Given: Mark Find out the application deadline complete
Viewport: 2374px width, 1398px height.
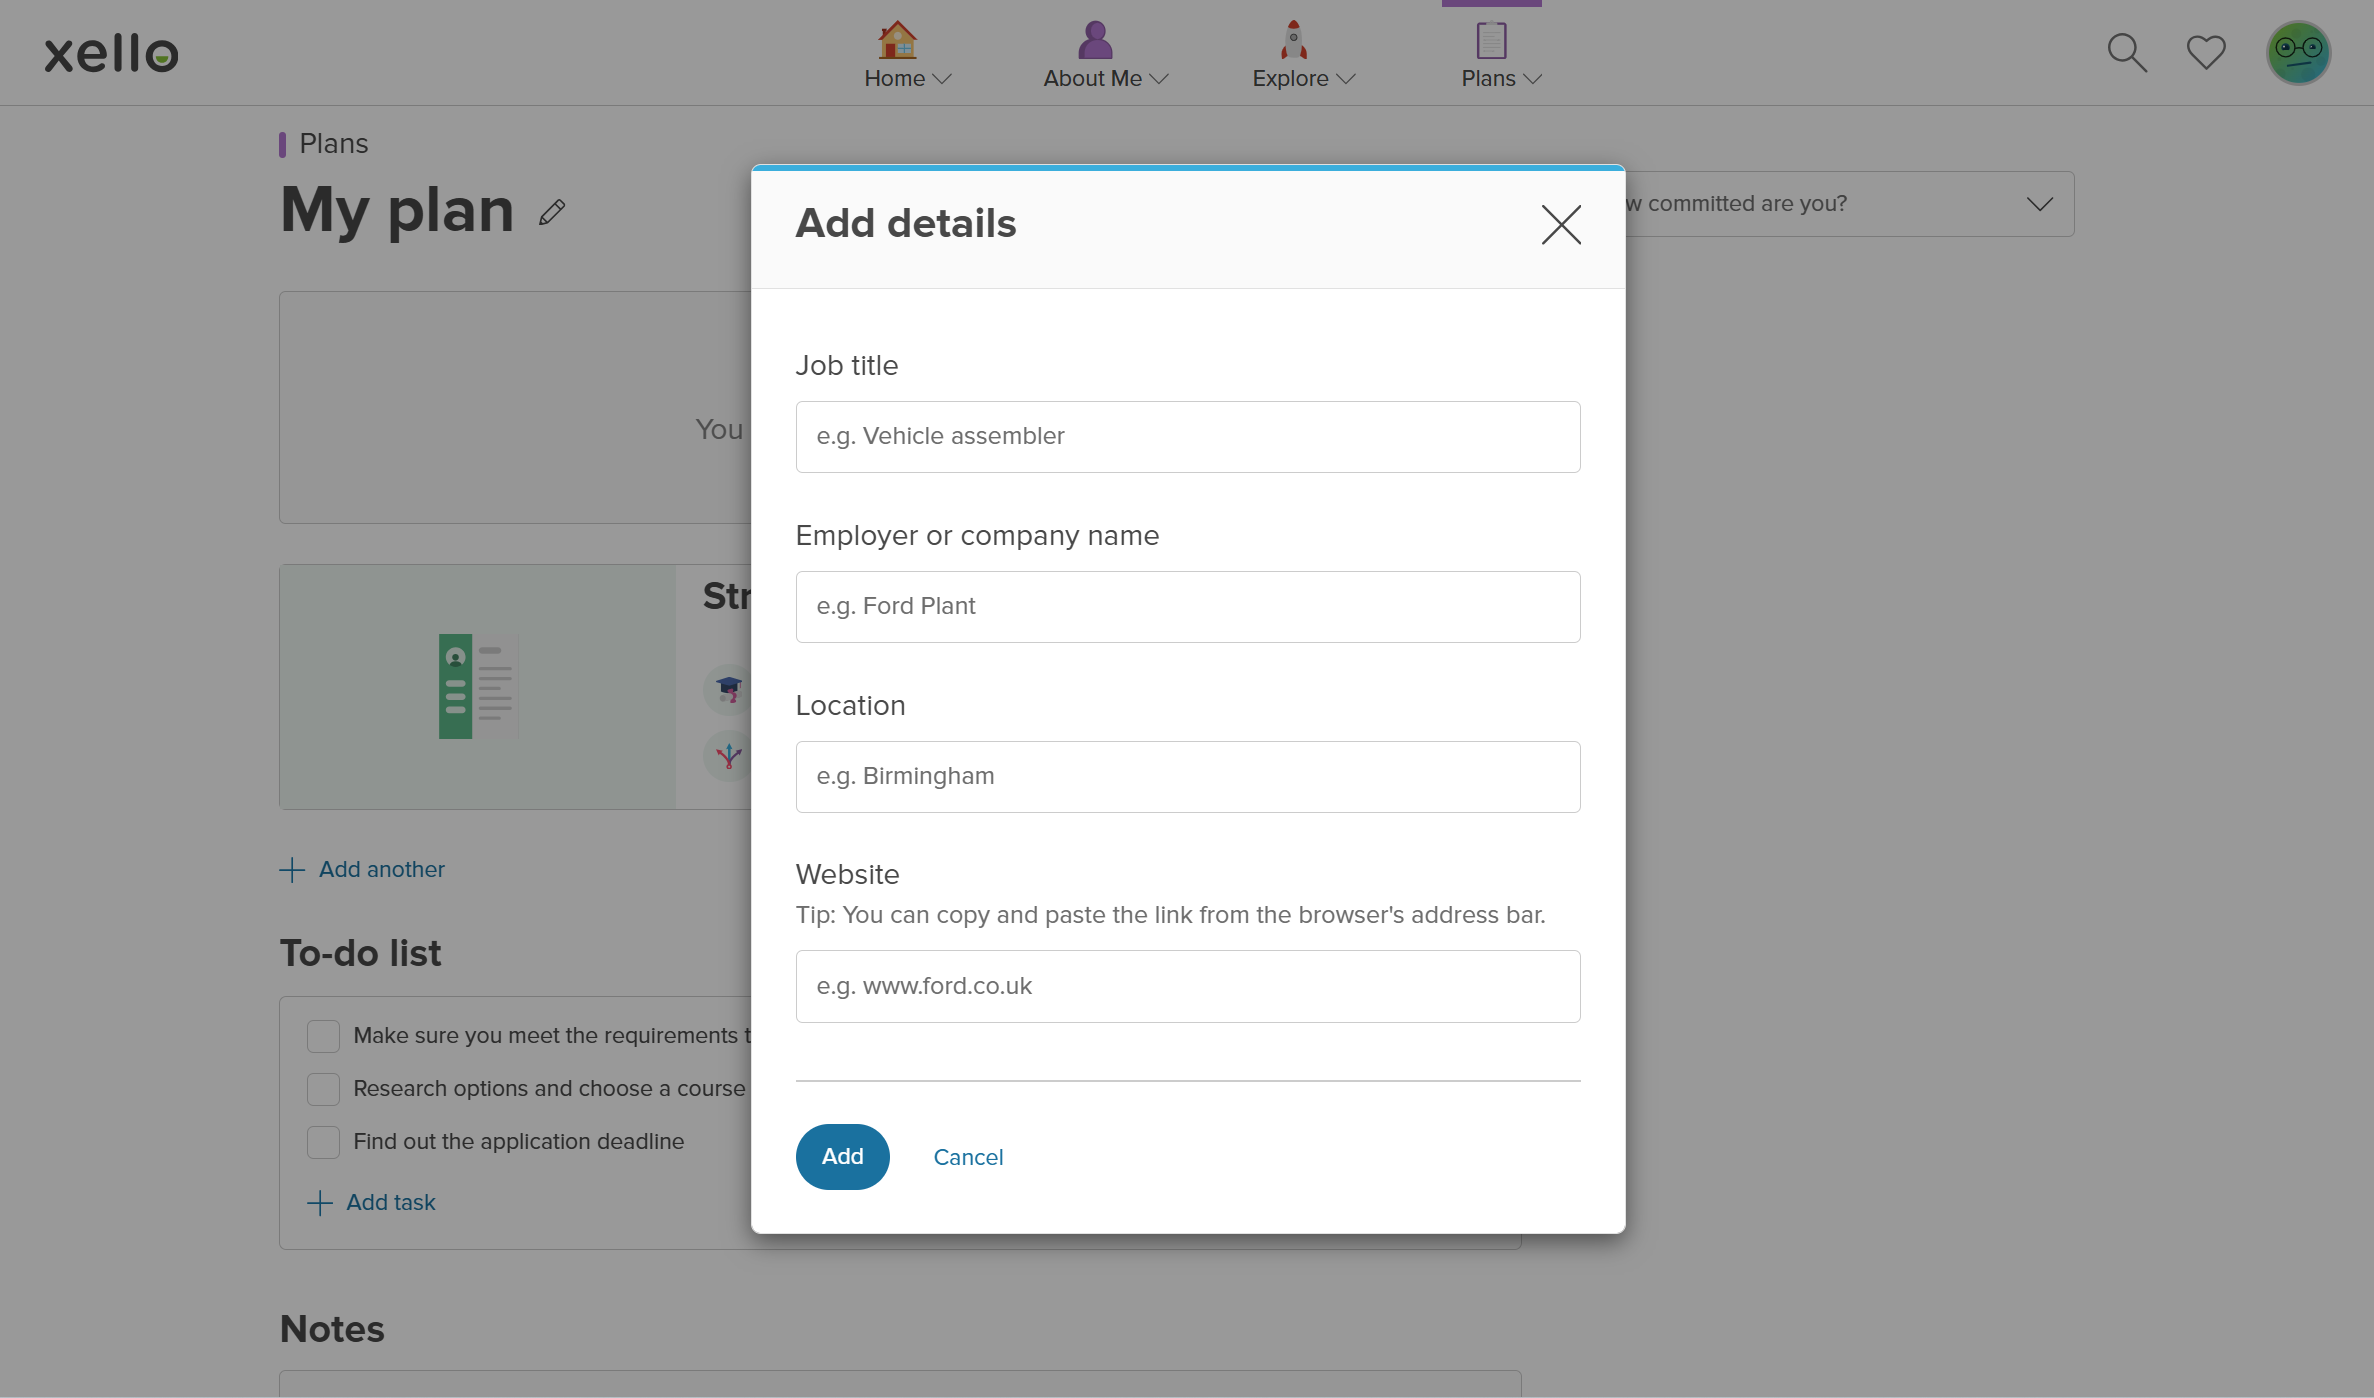Looking at the screenshot, I should (322, 1142).
